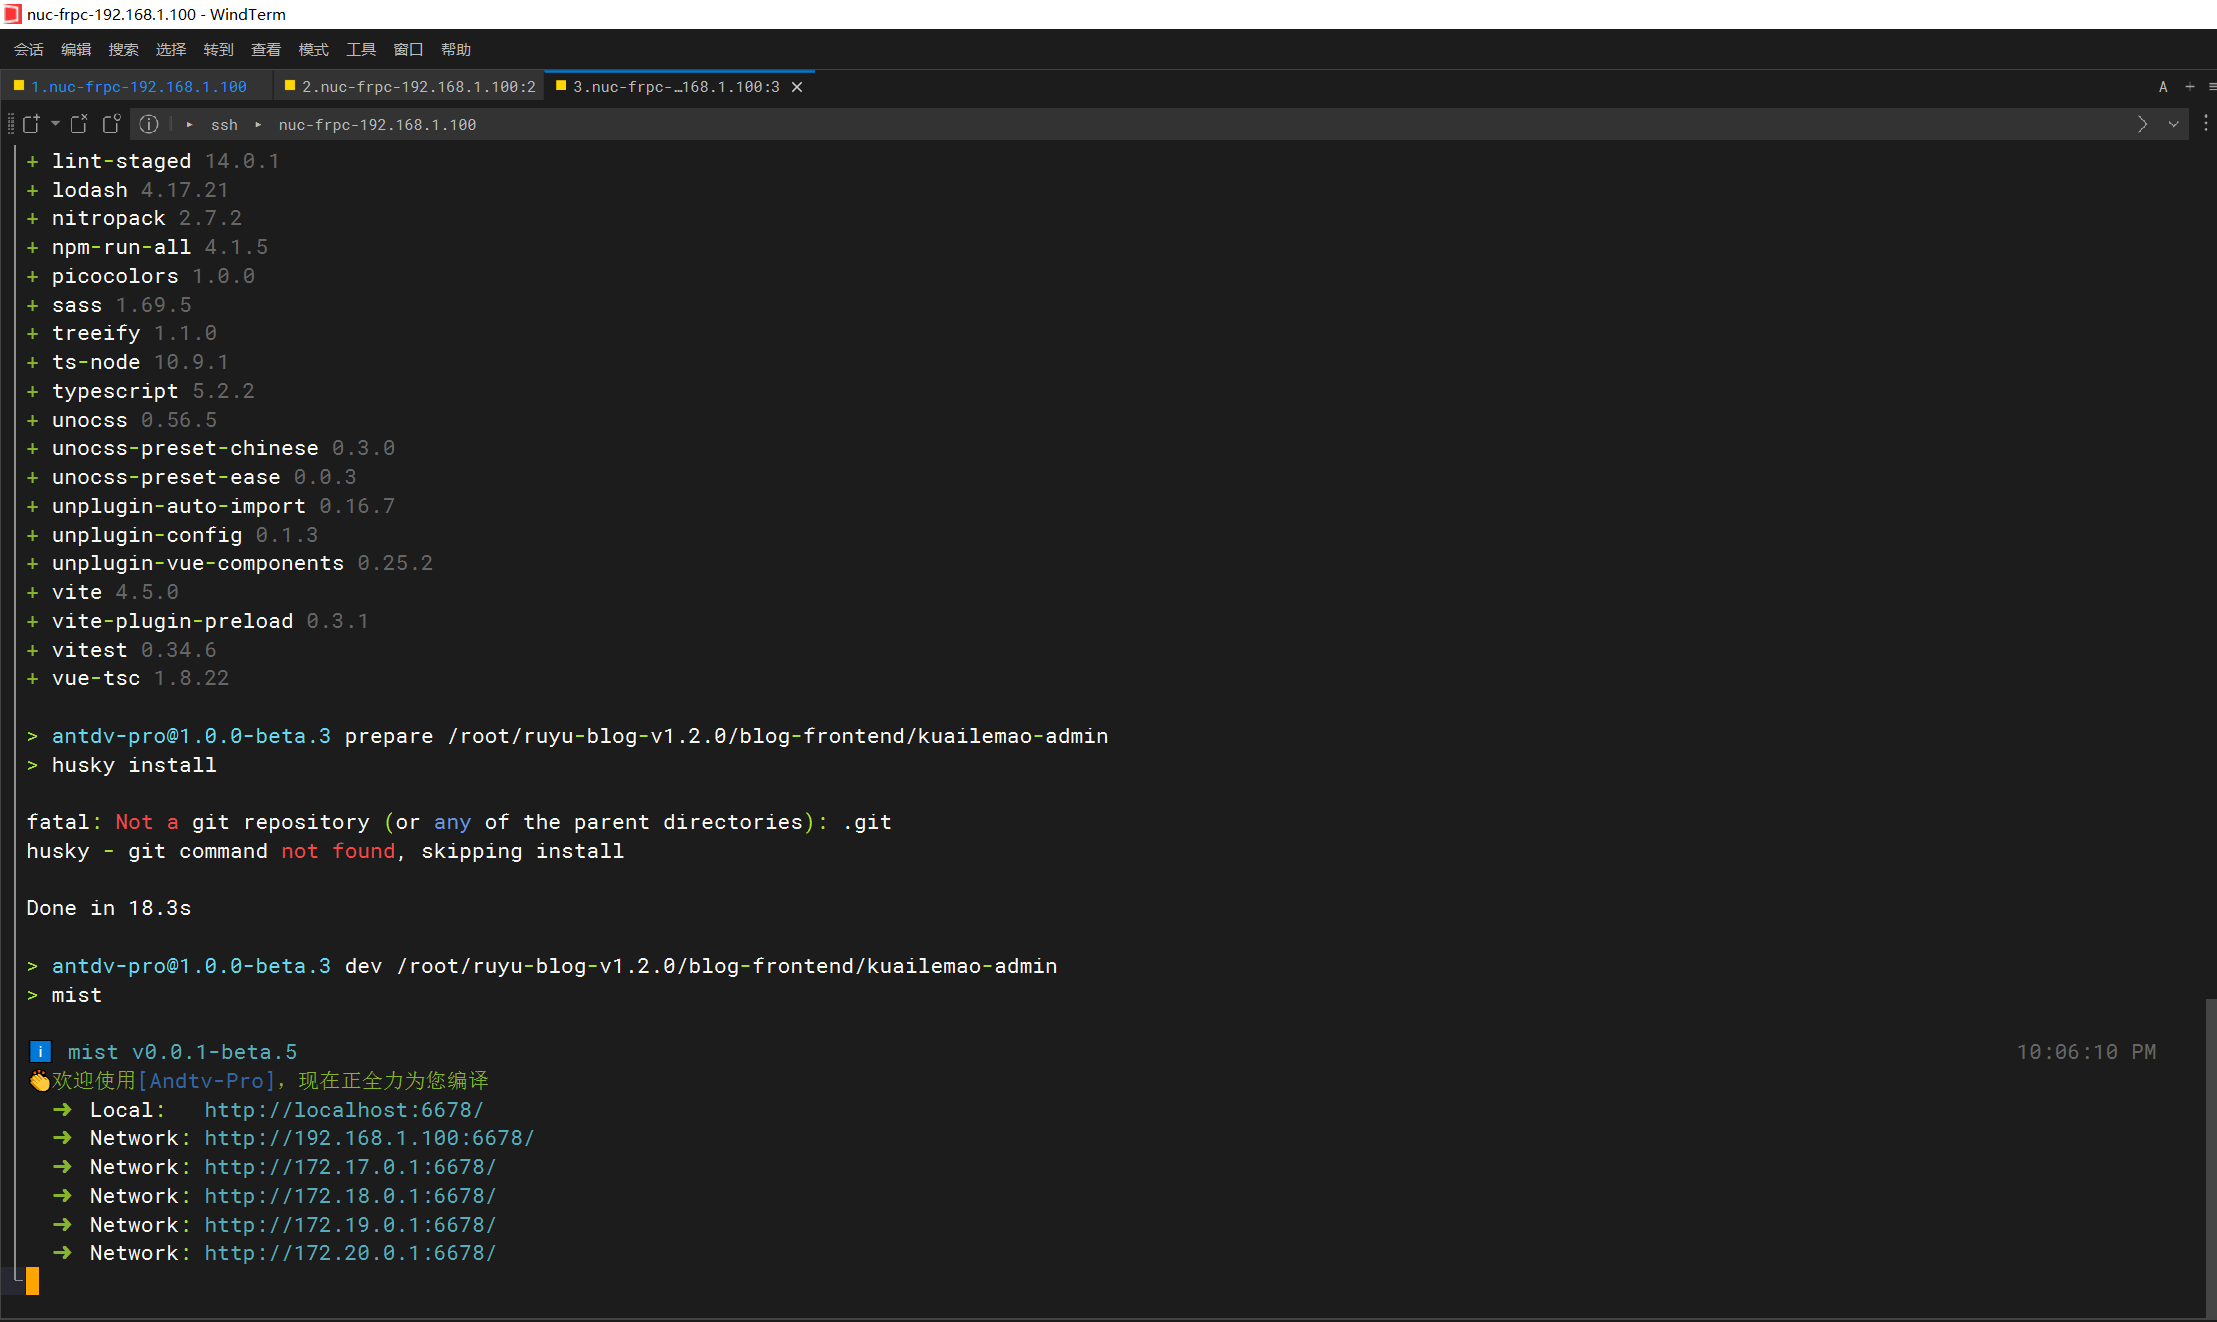This screenshot has height=1322, width=2217.
Task: Open the 搜索 menu
Action: click(x=123, y=49)
